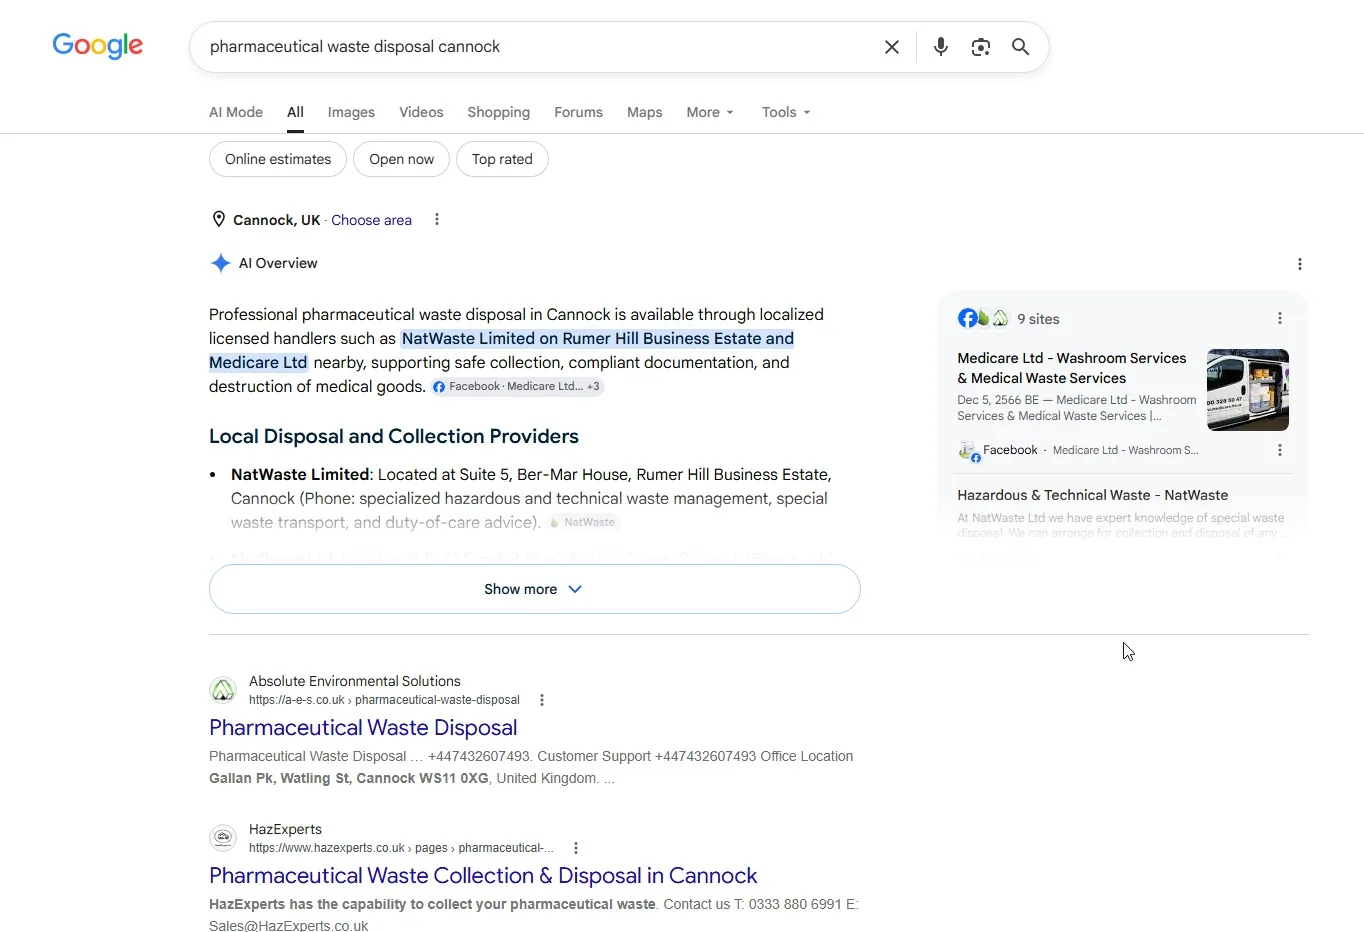Open Pharmaceutical Waste Collection & Disposal in Cannock link
The image size is (1364, 932).
tap(483, 876)
